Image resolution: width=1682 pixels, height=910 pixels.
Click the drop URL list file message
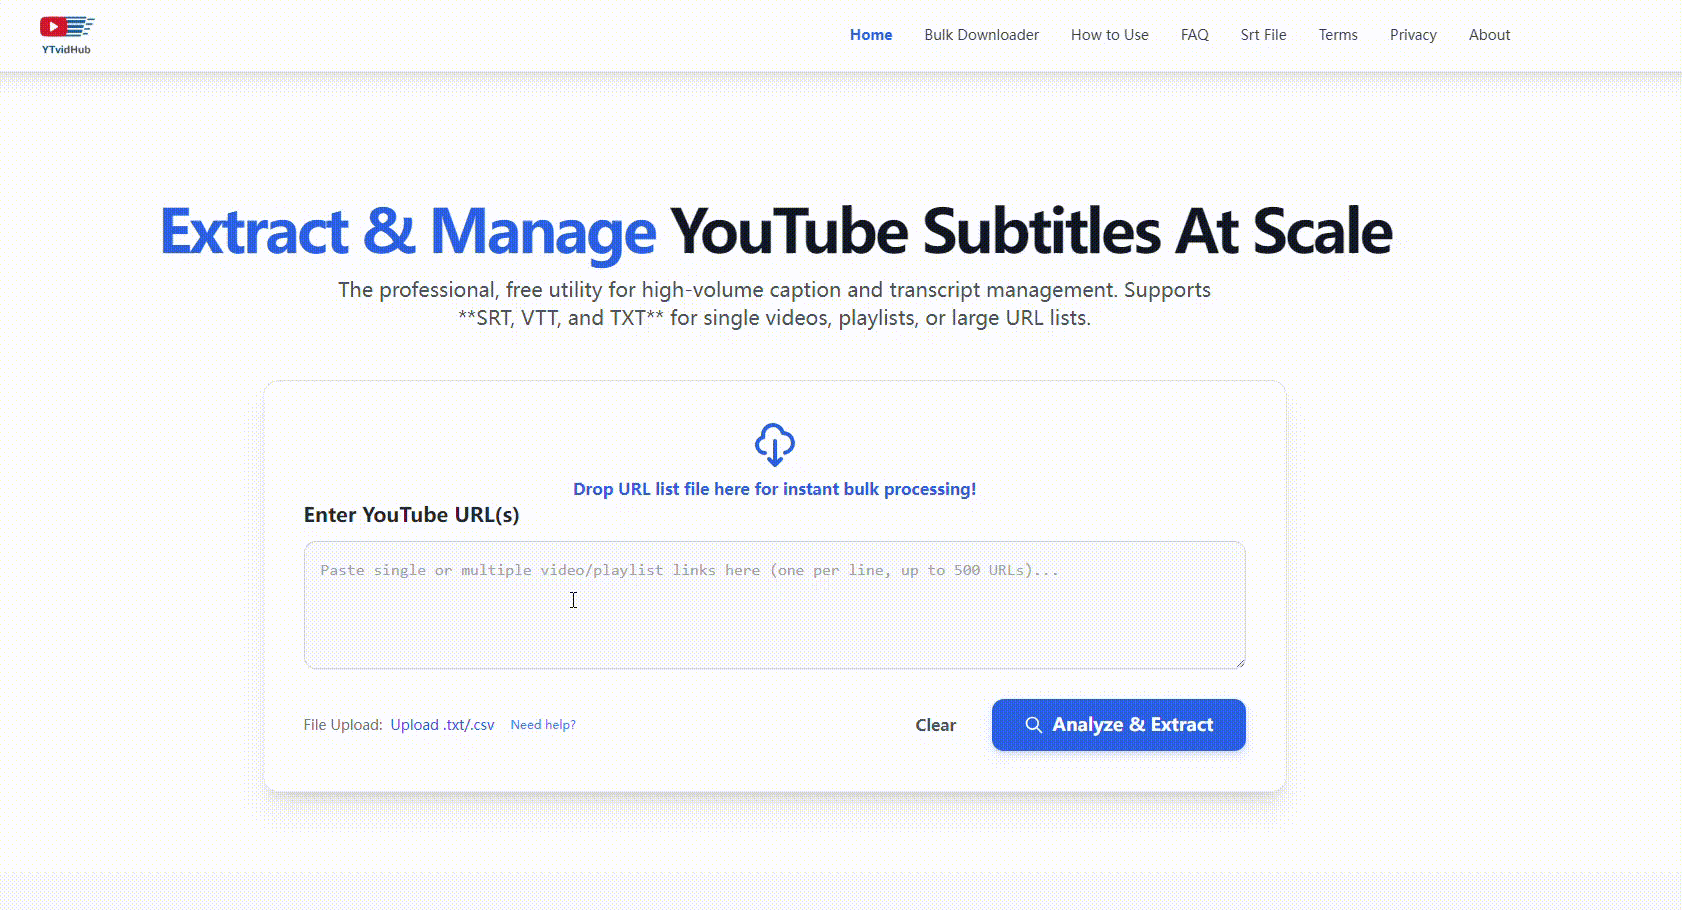pyautogui.click(x=774, y=489)
